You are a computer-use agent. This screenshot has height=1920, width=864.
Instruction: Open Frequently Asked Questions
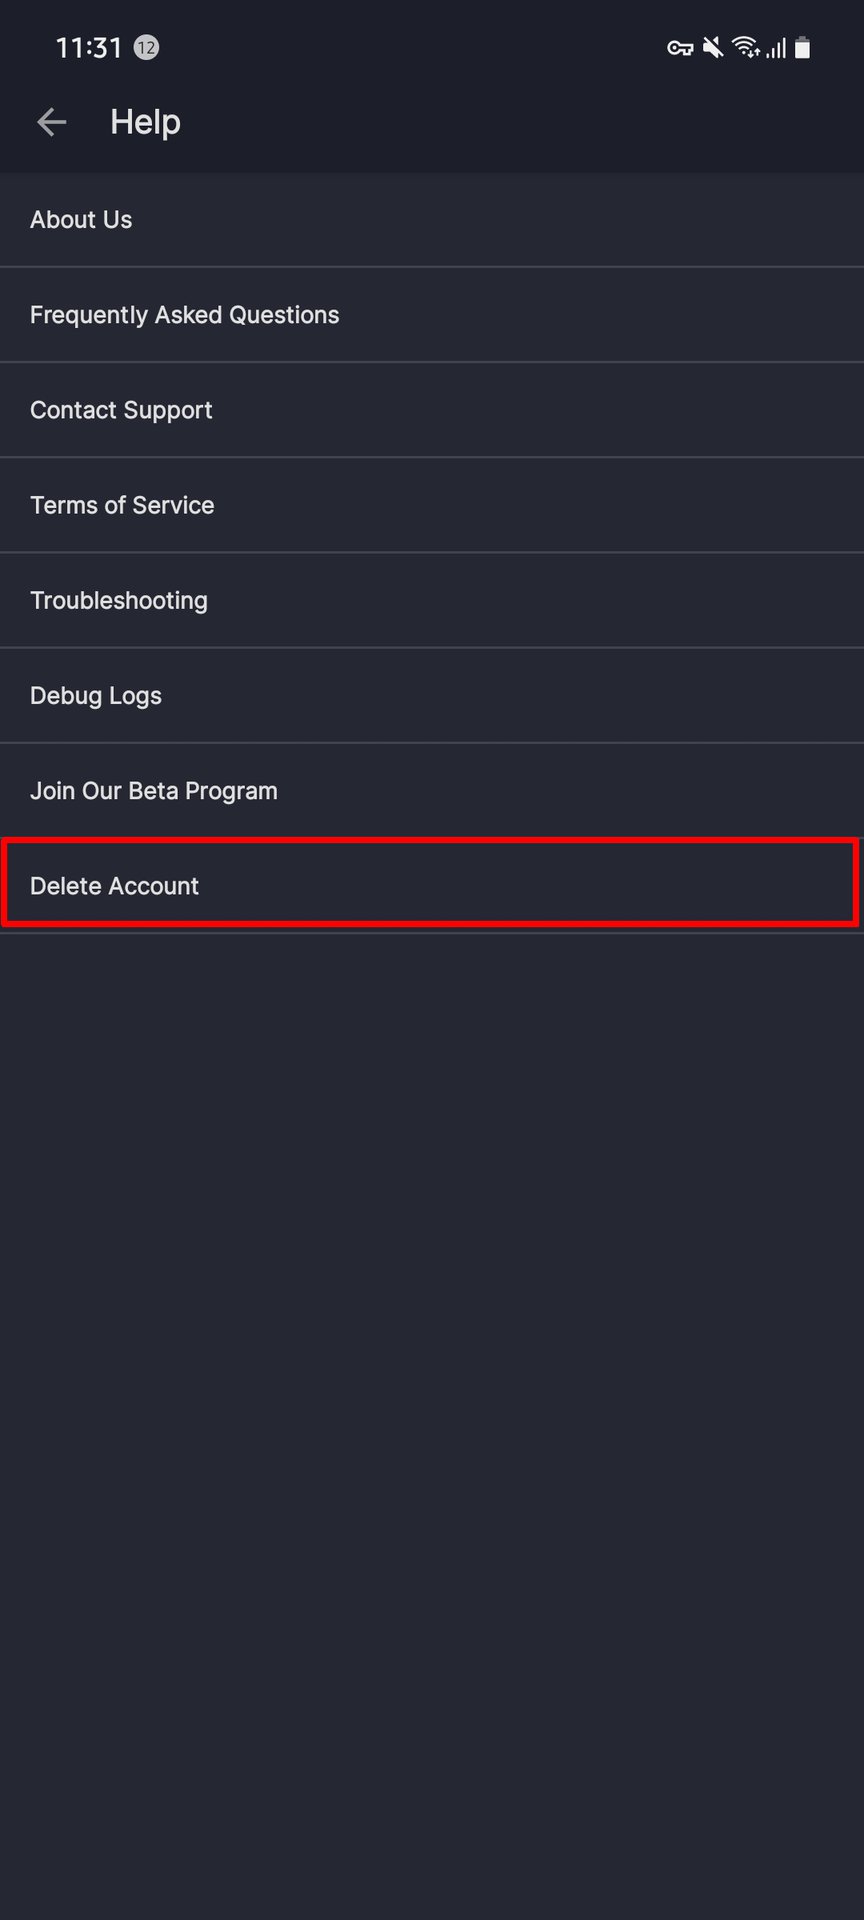185,315
